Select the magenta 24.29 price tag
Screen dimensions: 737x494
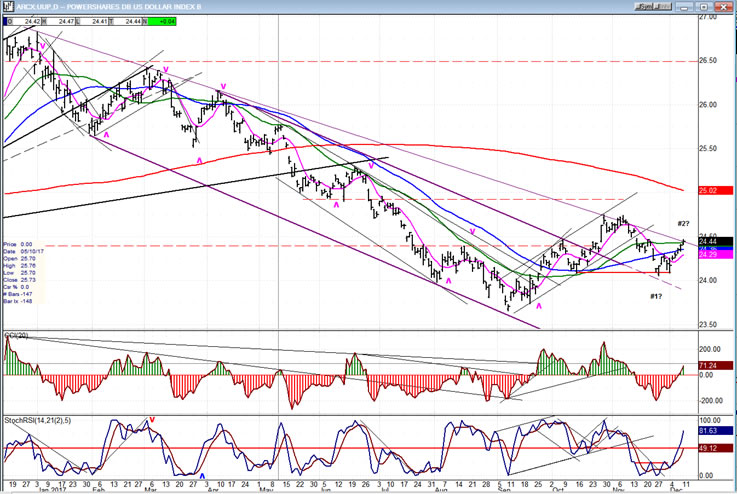tap(710, 255)
